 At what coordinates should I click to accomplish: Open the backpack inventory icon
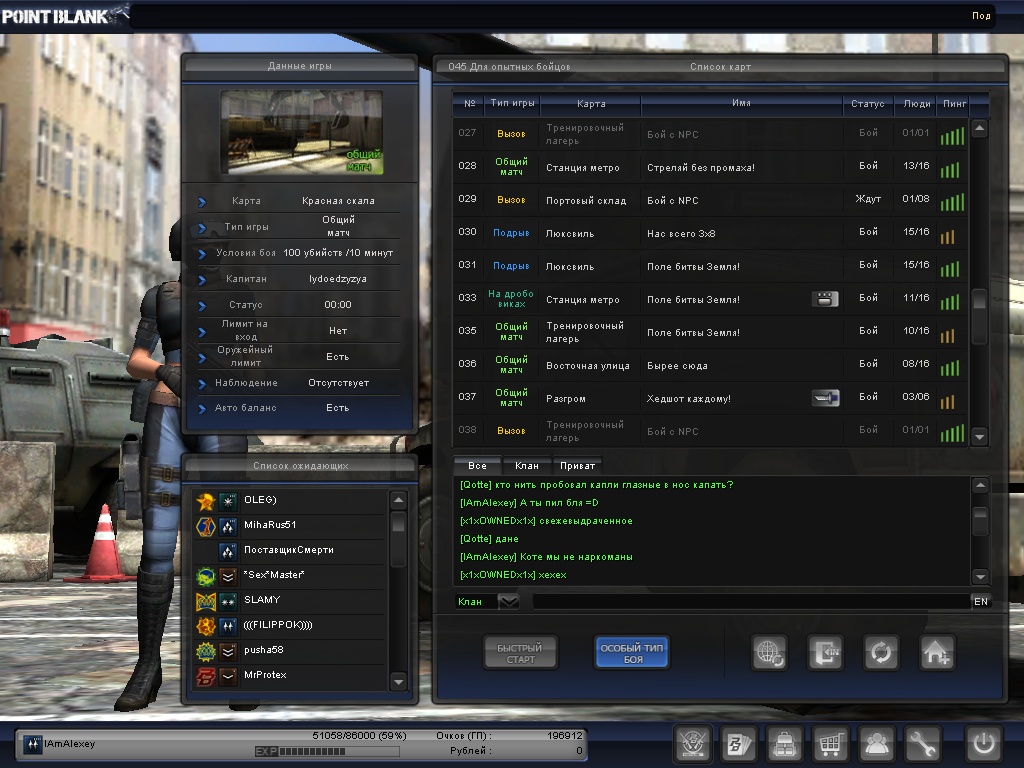[x=784, y=744]
